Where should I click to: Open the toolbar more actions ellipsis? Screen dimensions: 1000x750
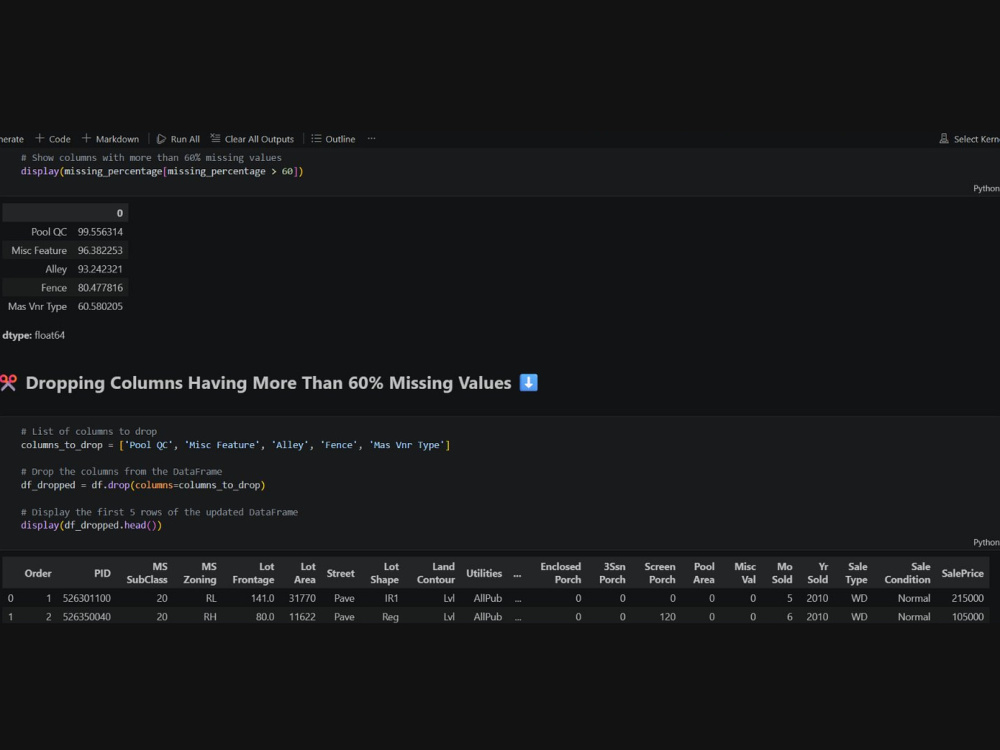point(371,138)
